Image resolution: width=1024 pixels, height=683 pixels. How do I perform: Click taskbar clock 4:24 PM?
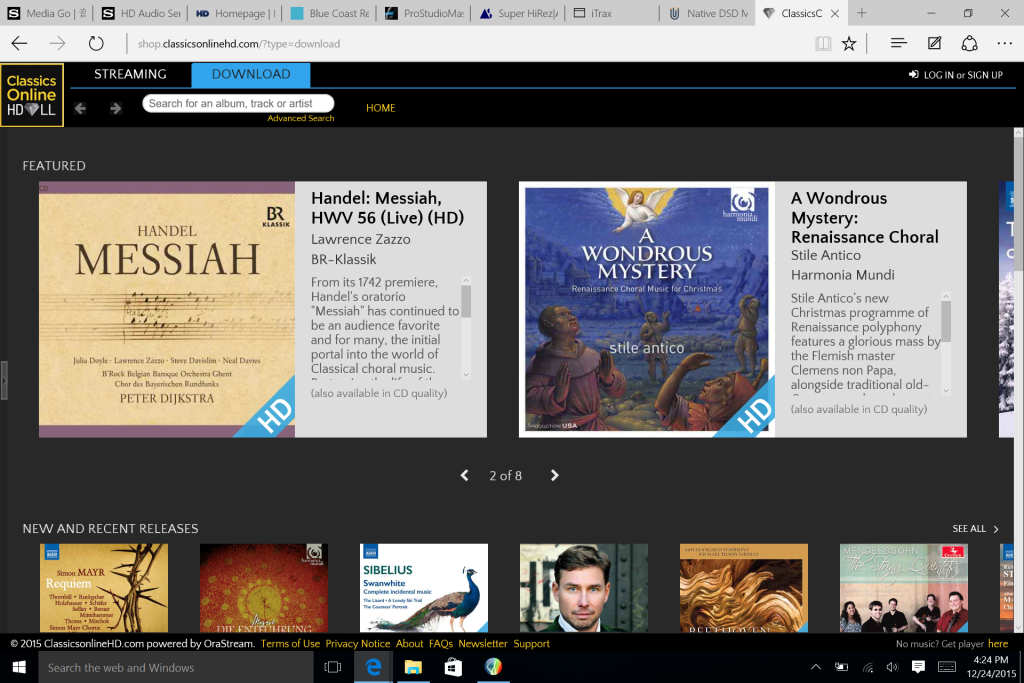(x=991, y=660)
